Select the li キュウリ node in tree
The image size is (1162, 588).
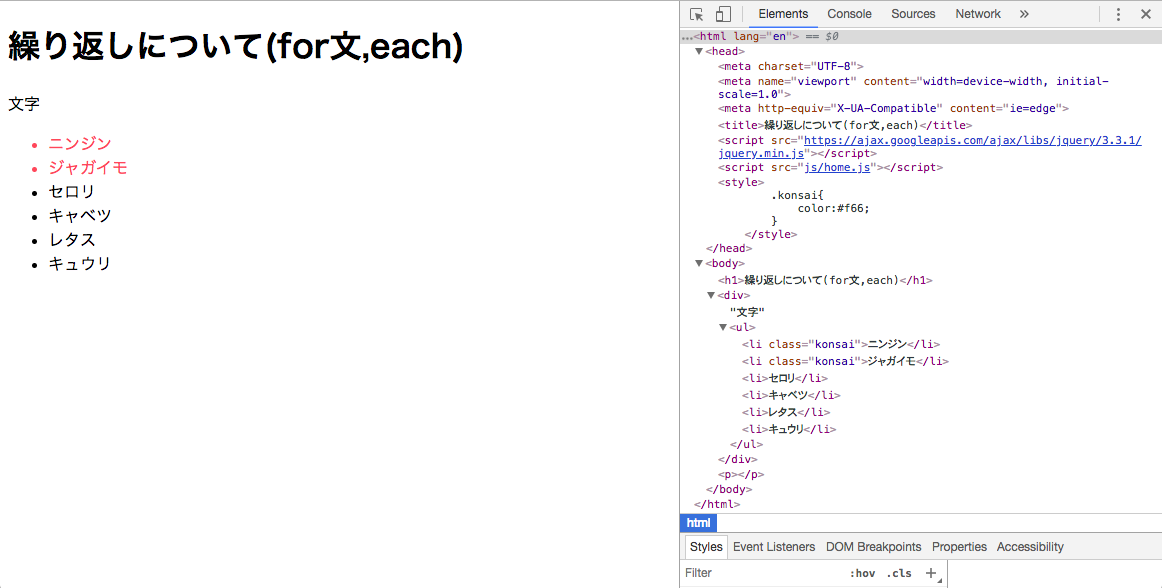pyautogui.click(x=788, y=429)
